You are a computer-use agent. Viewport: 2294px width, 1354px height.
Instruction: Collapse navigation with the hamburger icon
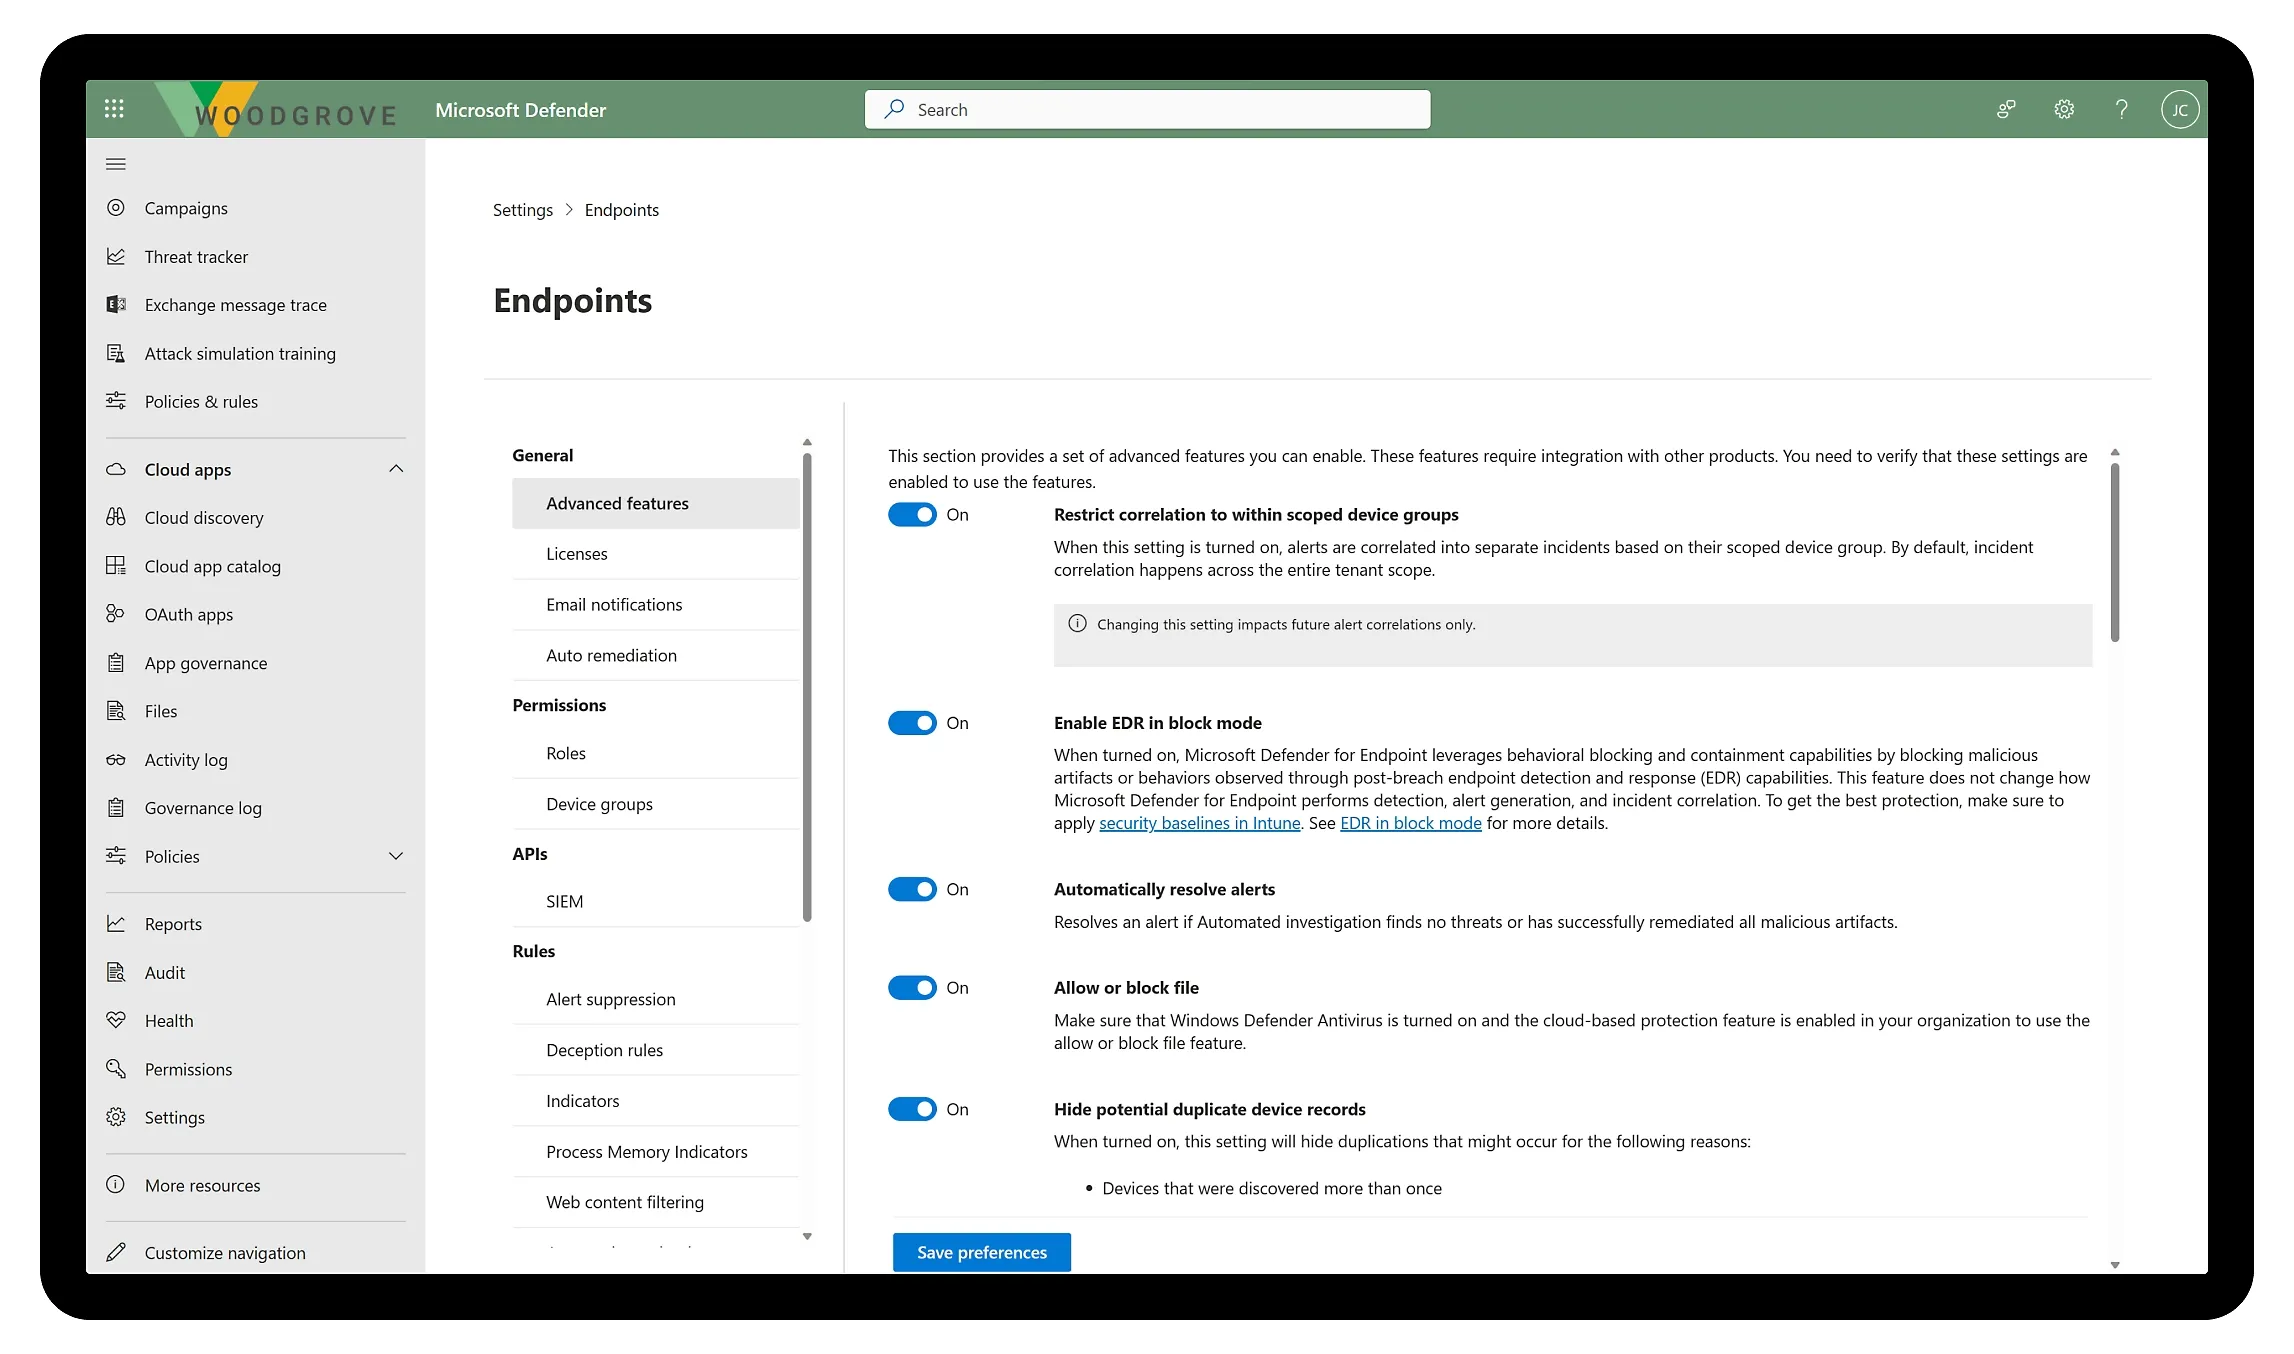click(116, 164)
